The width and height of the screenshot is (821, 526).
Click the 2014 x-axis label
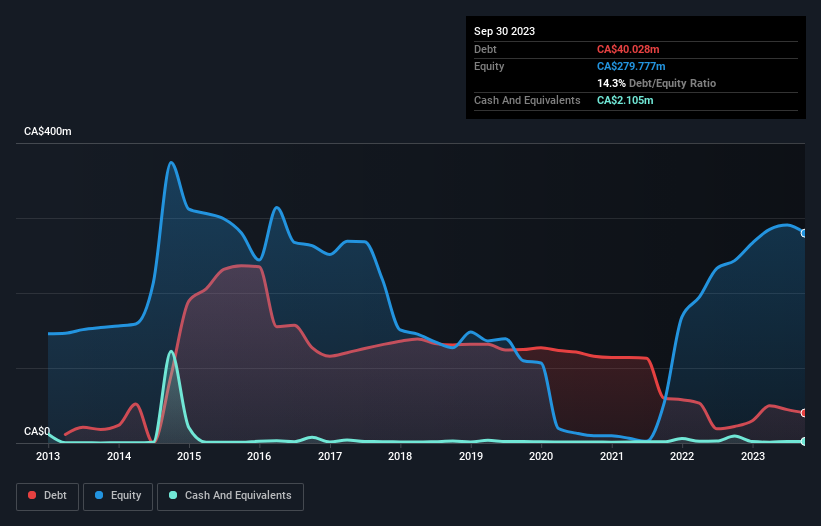pyautogui.click(x=119, y=456)
